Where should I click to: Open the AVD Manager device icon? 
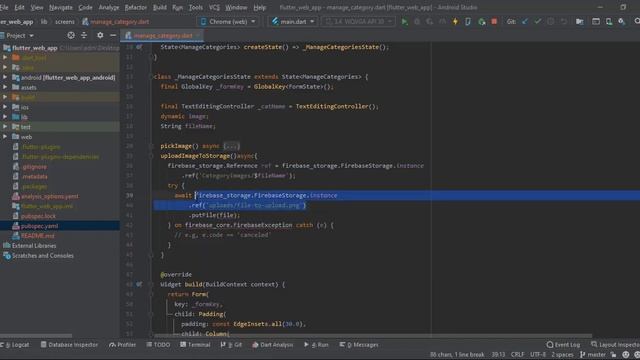pos(609,22)
